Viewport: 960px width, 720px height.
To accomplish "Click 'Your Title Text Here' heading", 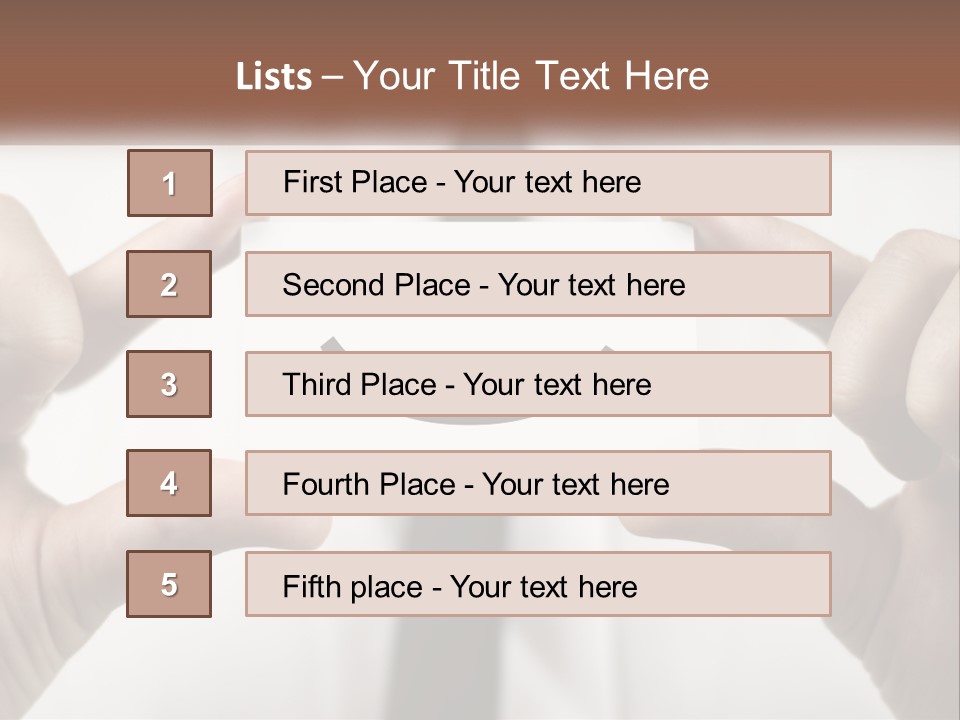I will tap(531, 76).
